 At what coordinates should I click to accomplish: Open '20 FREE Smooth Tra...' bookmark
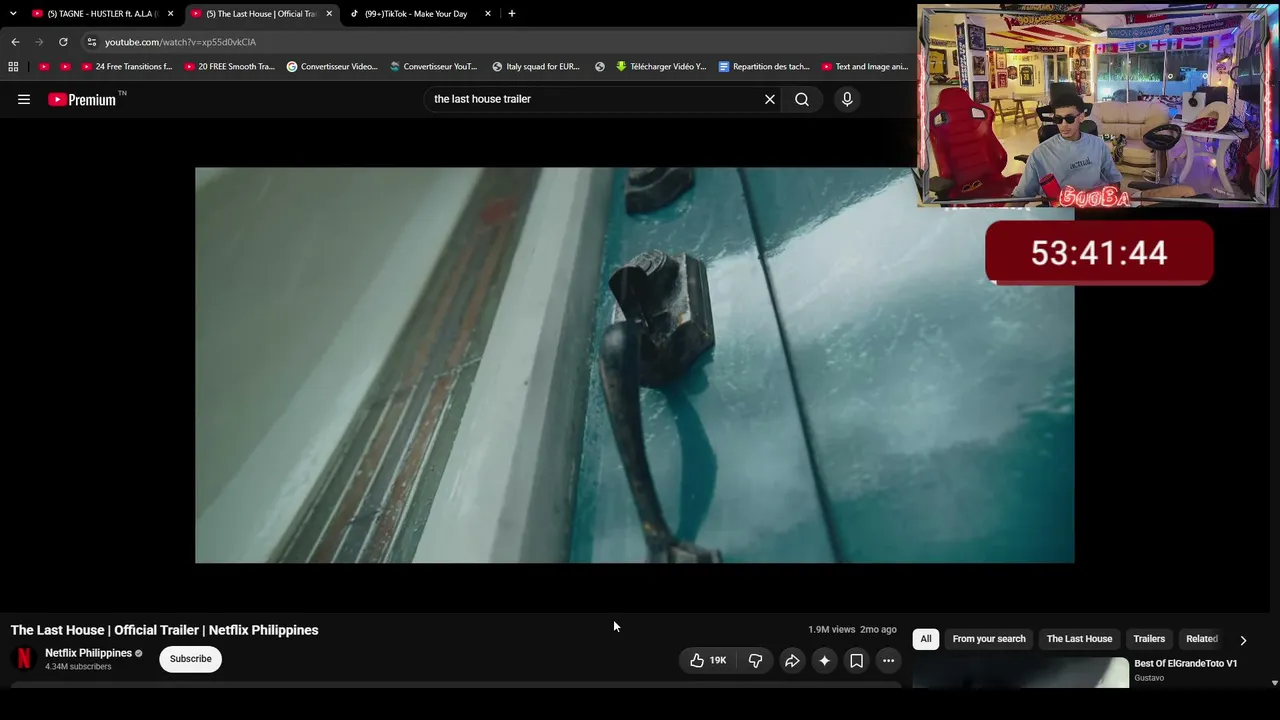click(230, 67)
